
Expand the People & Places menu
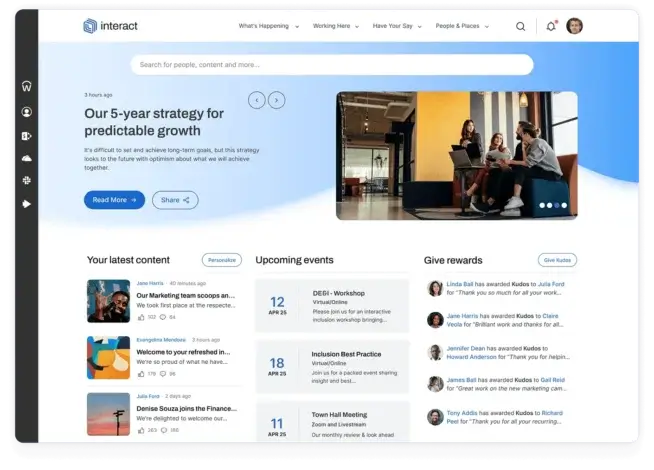coord(462,26)
